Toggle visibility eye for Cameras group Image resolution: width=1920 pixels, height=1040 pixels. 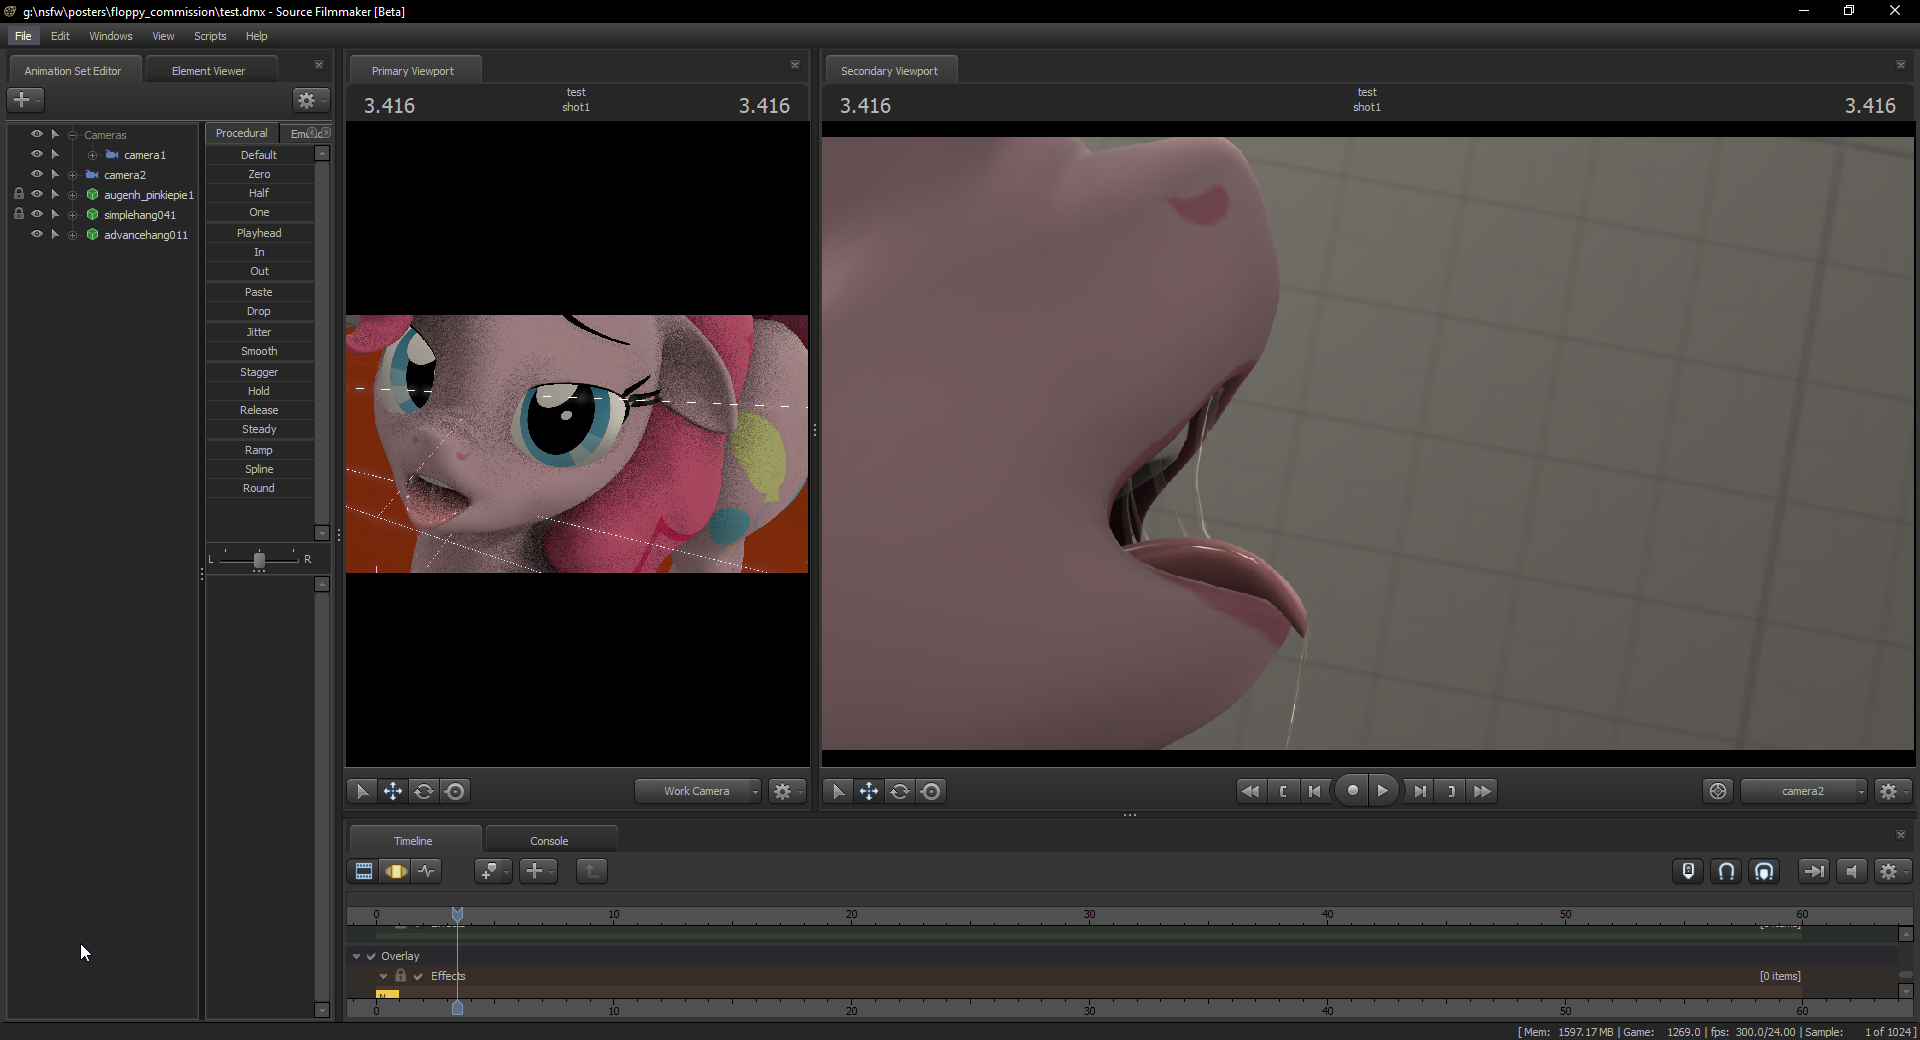[37, 134]
